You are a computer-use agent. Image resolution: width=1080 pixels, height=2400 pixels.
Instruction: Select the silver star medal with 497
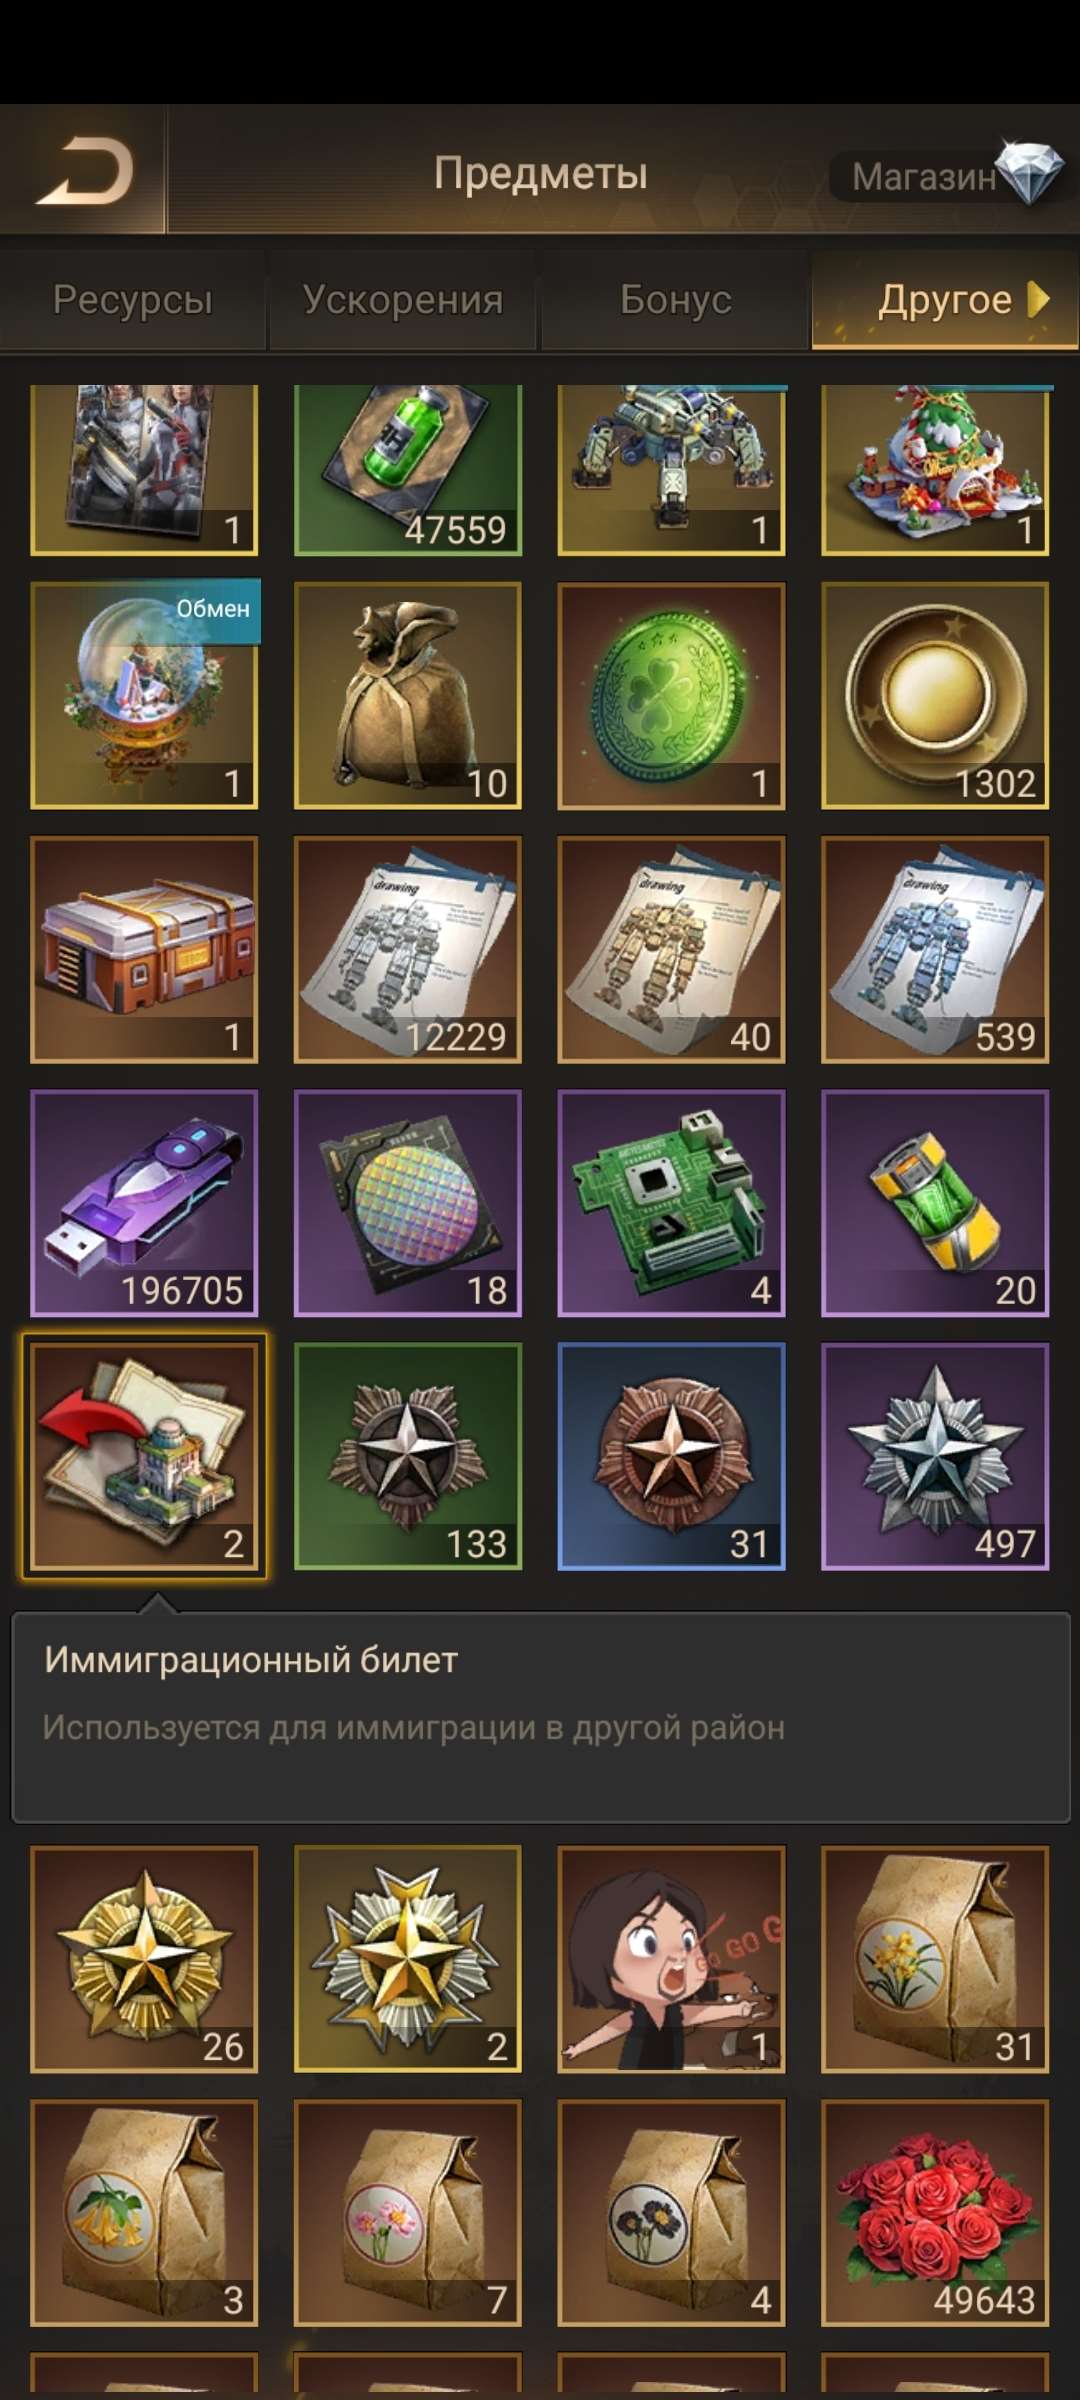pos(935,1456)
